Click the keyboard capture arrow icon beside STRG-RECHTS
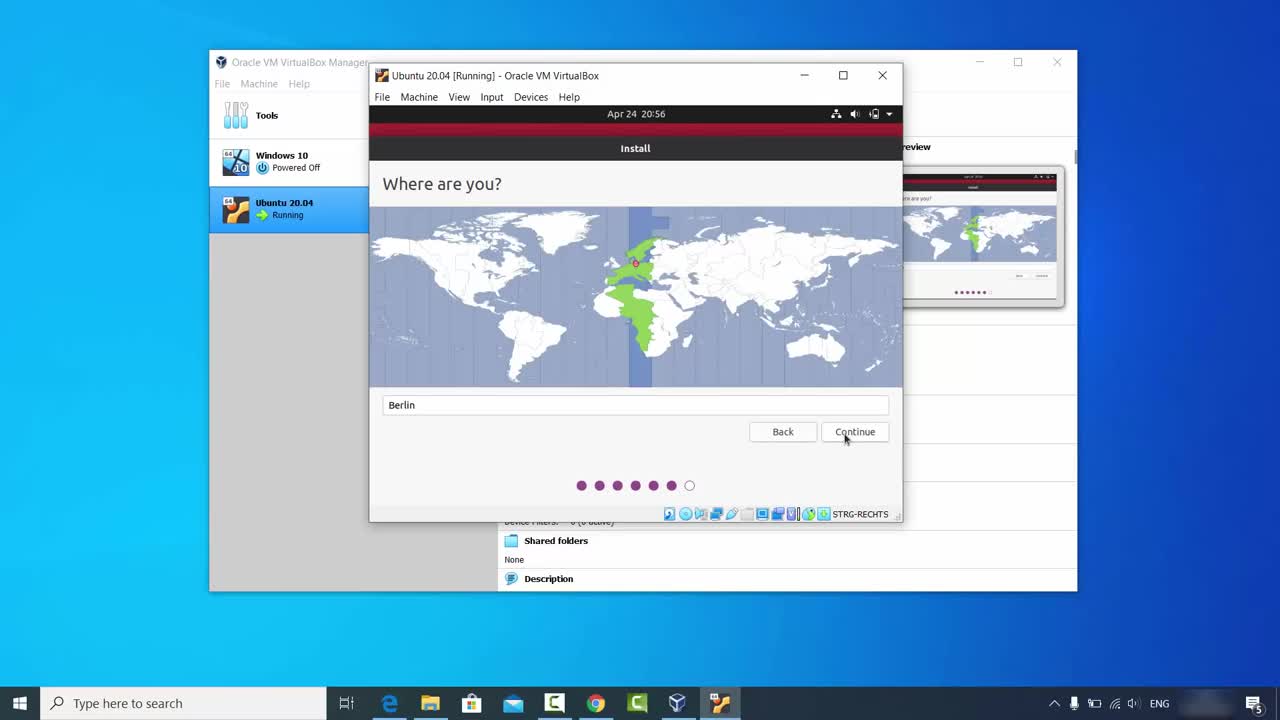 pos(824,514)
